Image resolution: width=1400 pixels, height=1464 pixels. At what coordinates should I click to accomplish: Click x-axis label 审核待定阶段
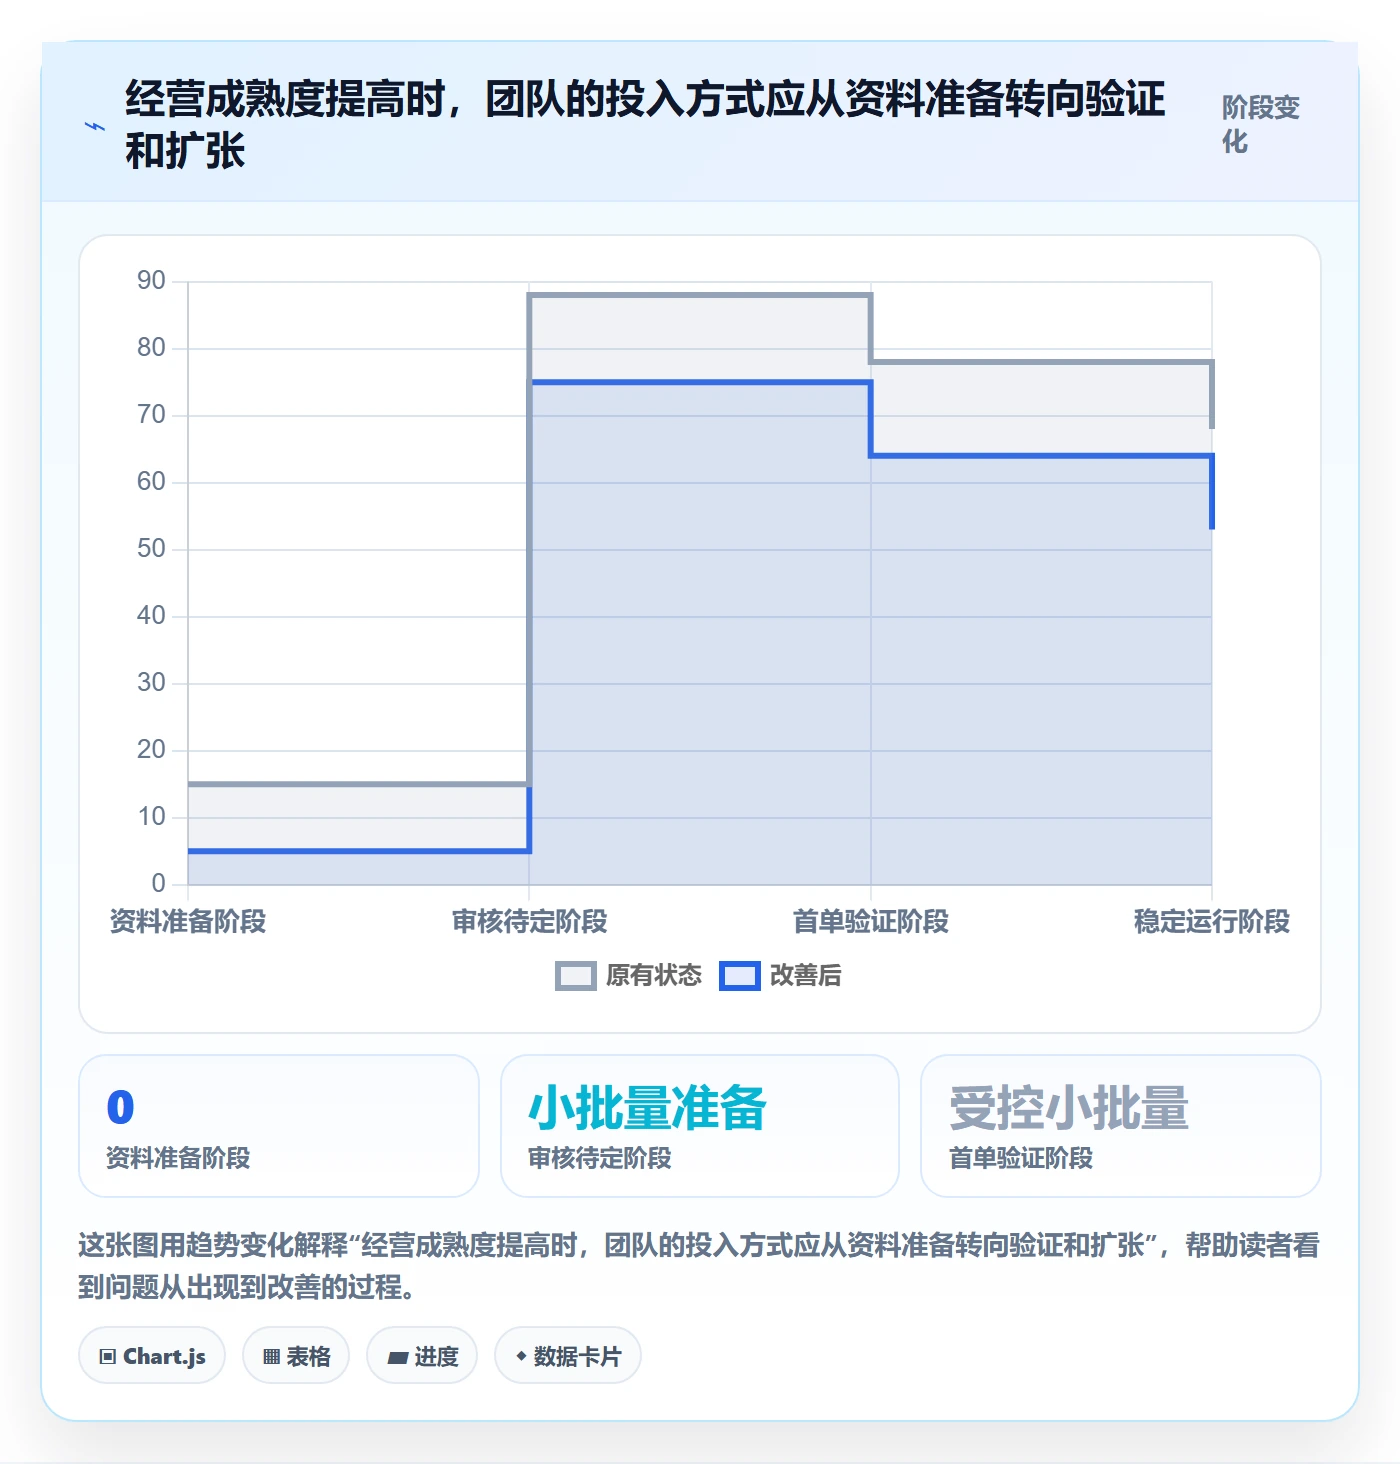pos(530,921)
